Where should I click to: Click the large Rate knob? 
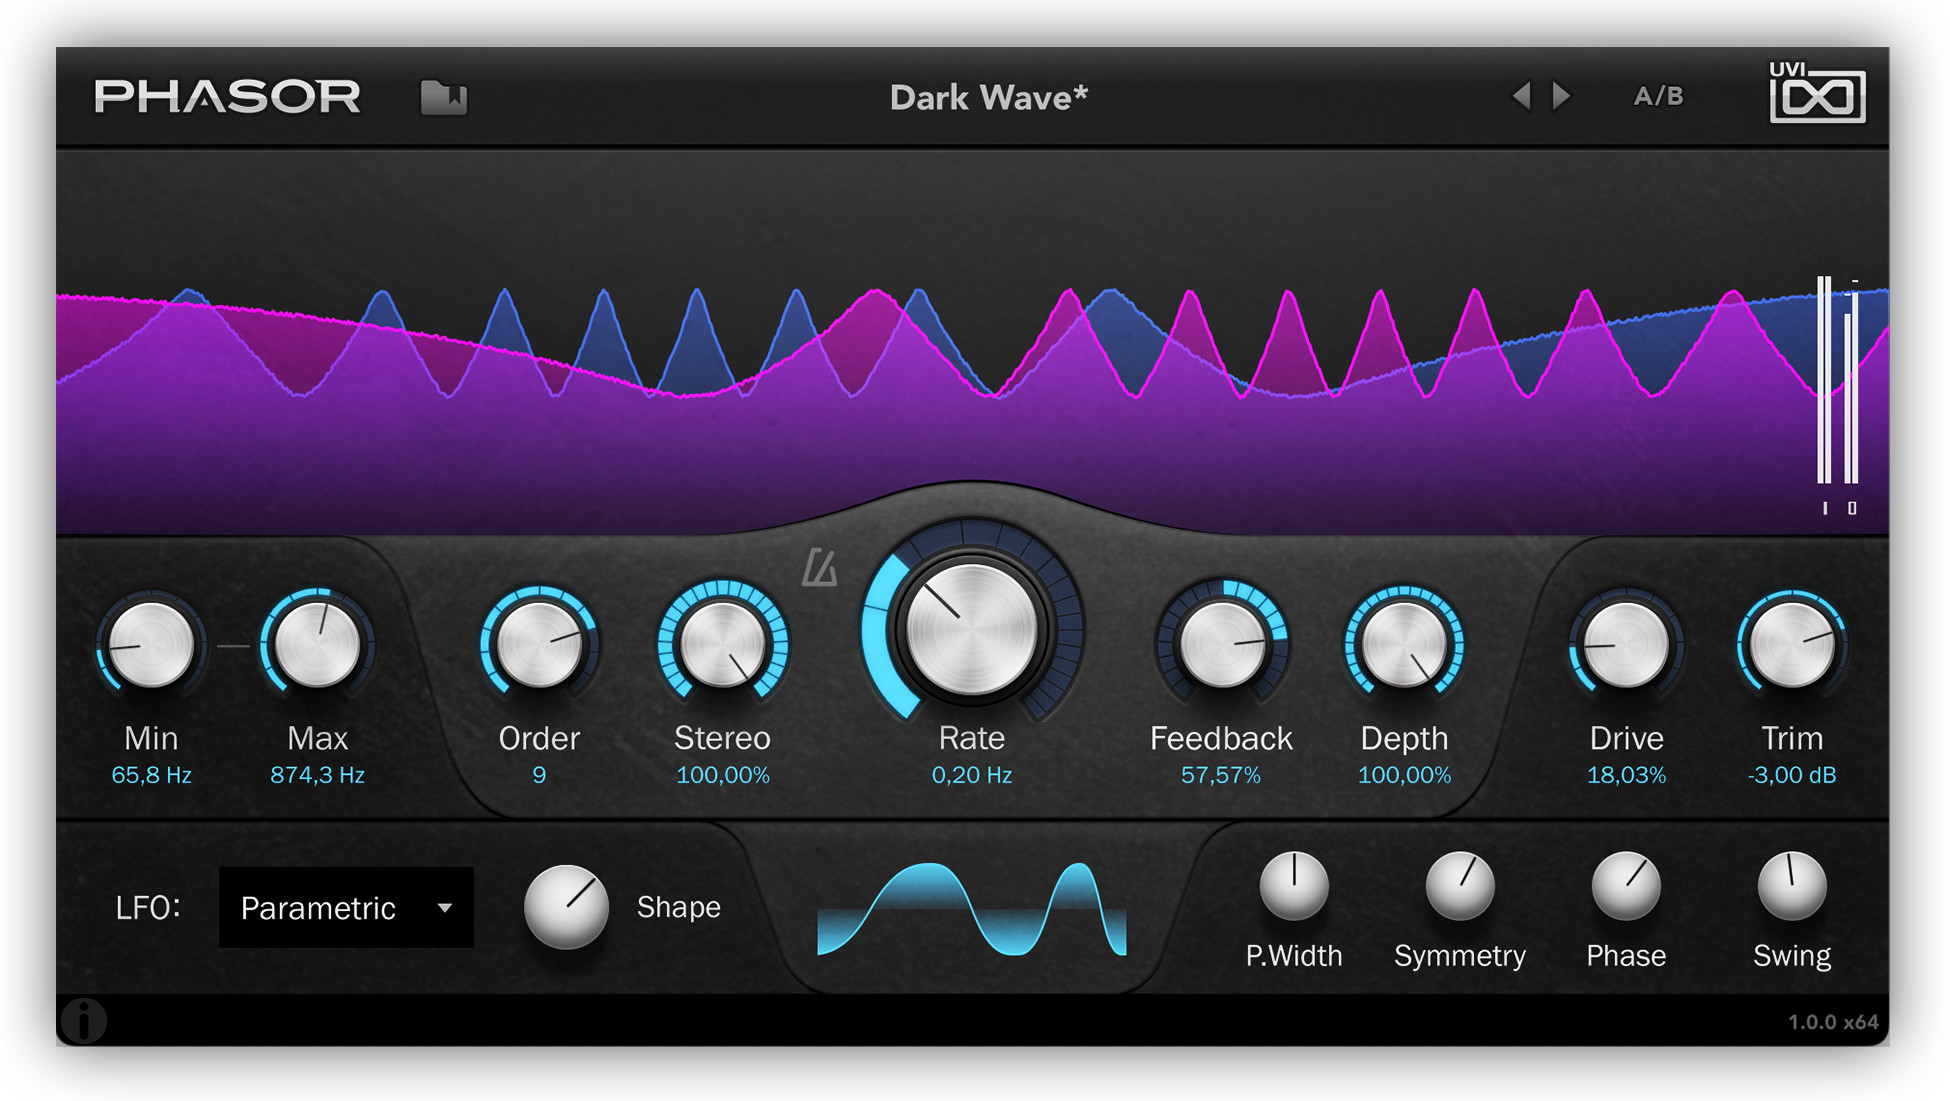pyautogui.click(x=971, y=629)
